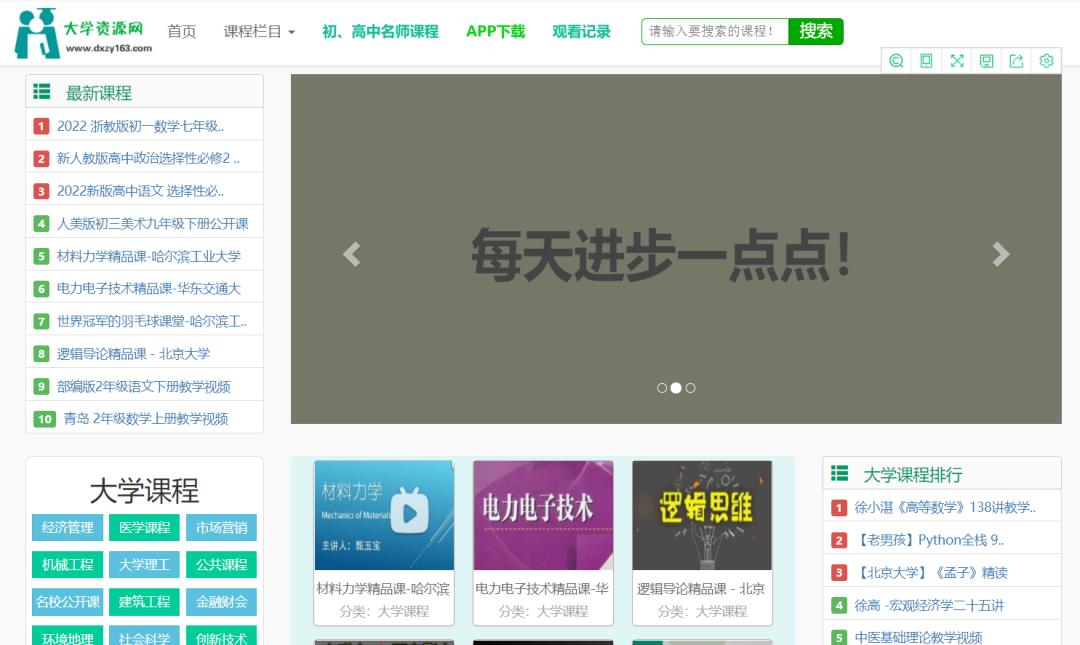Screen dimensions: 1080x645
Task: Select the first carousel indicator dot
Action: pos(662,388)
